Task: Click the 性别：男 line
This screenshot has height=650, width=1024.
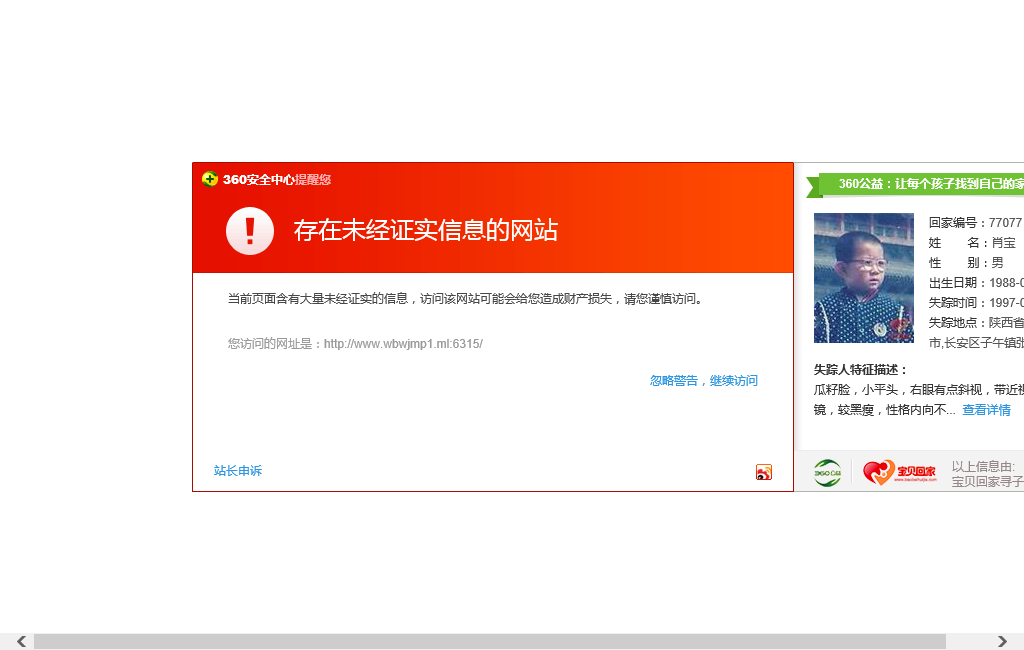Action: 966,263
